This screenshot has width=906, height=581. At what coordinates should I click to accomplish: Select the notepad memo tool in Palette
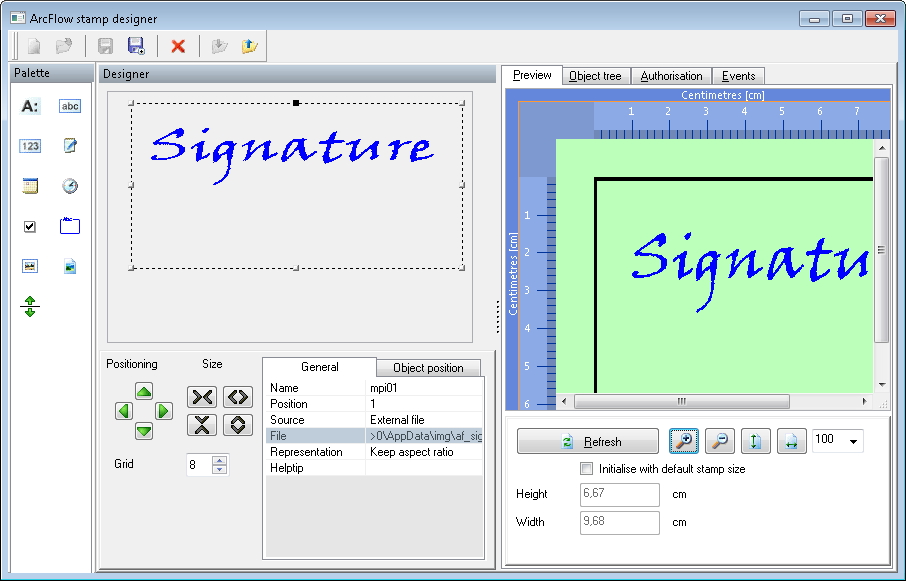70,146
